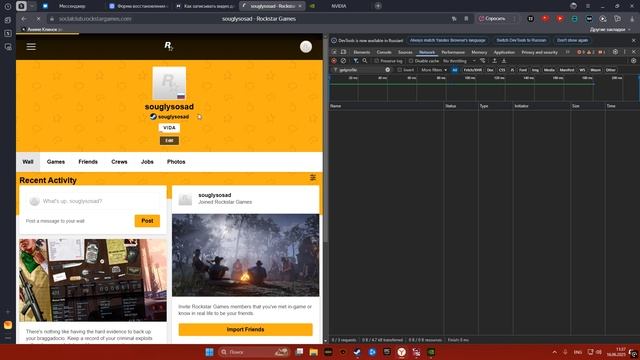Viewport: 640px width, 360px height.
Task: Open Recent Activity filter settings icon
Action: click(x=313, y=178)
